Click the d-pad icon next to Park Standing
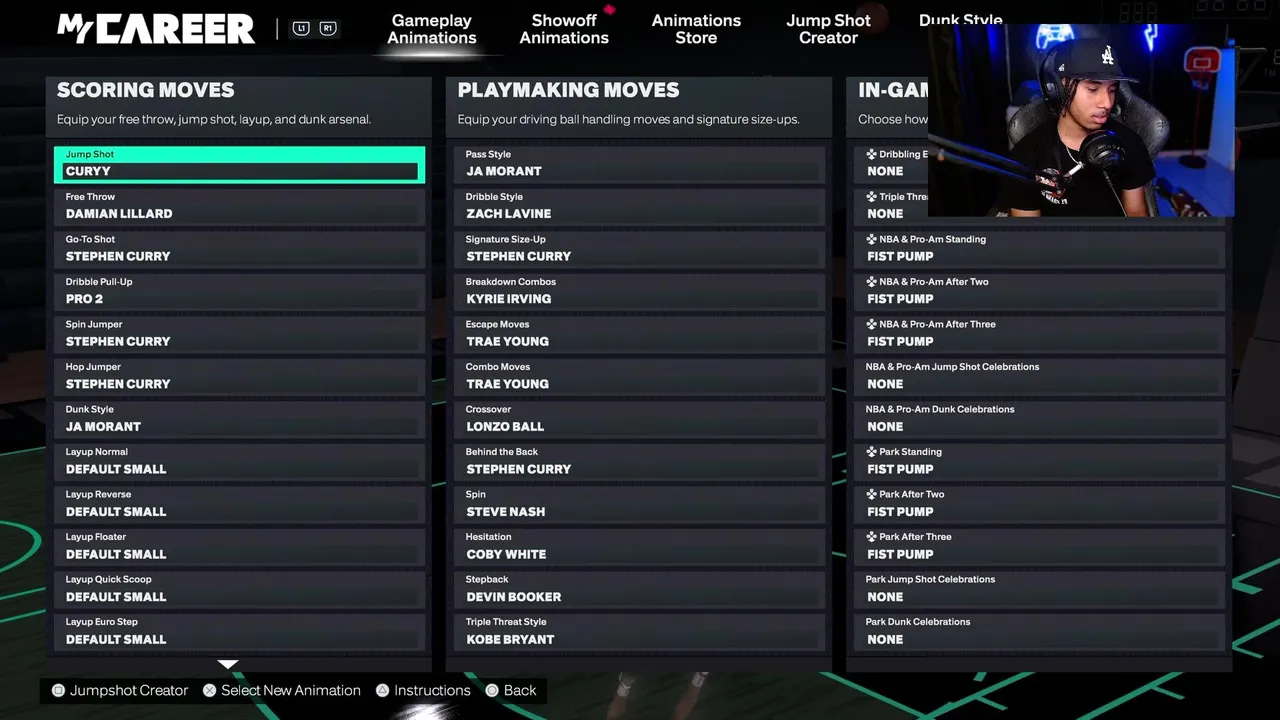The height and width of the screenshot is (720, 1280). [x=871, y=452]
